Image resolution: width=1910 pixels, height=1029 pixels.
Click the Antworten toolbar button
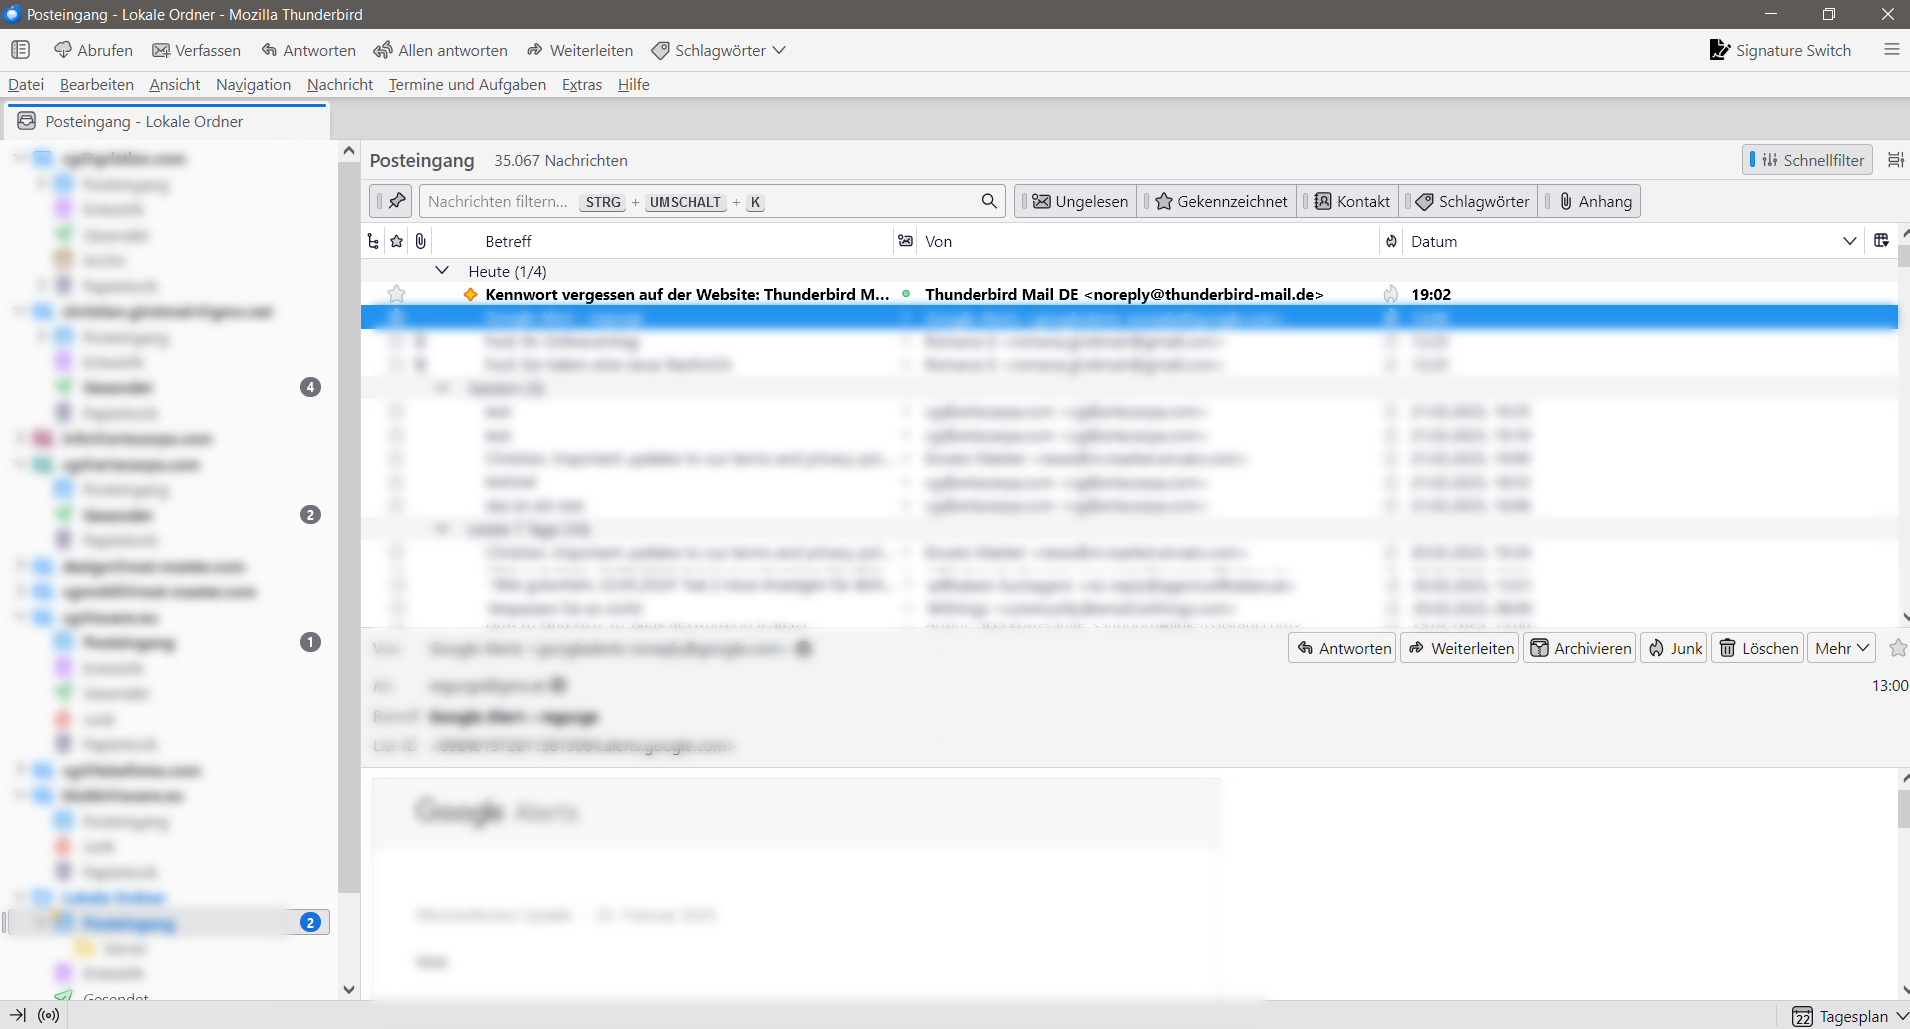pyautogui.click(x=308, y=50)
